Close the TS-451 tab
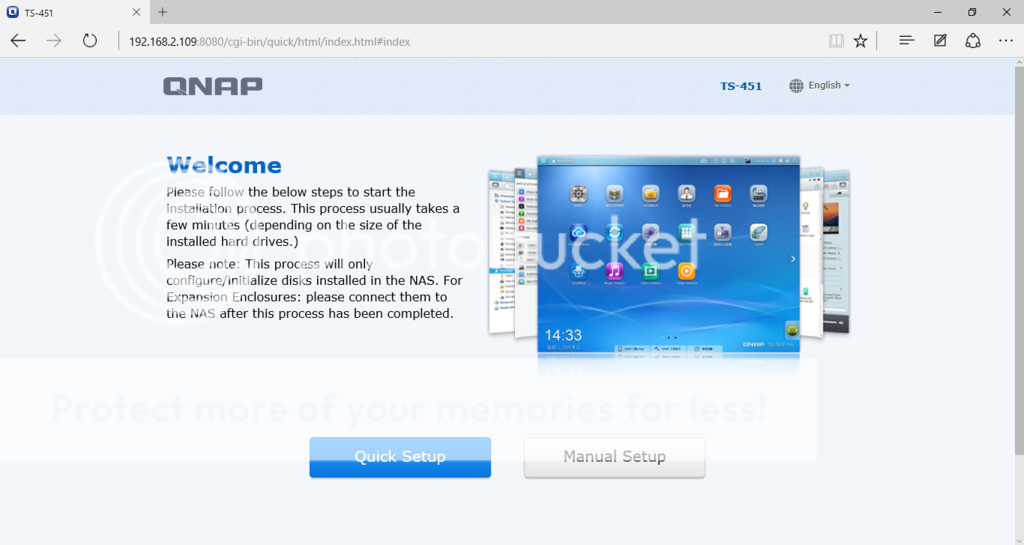 [x=136, y=12]
